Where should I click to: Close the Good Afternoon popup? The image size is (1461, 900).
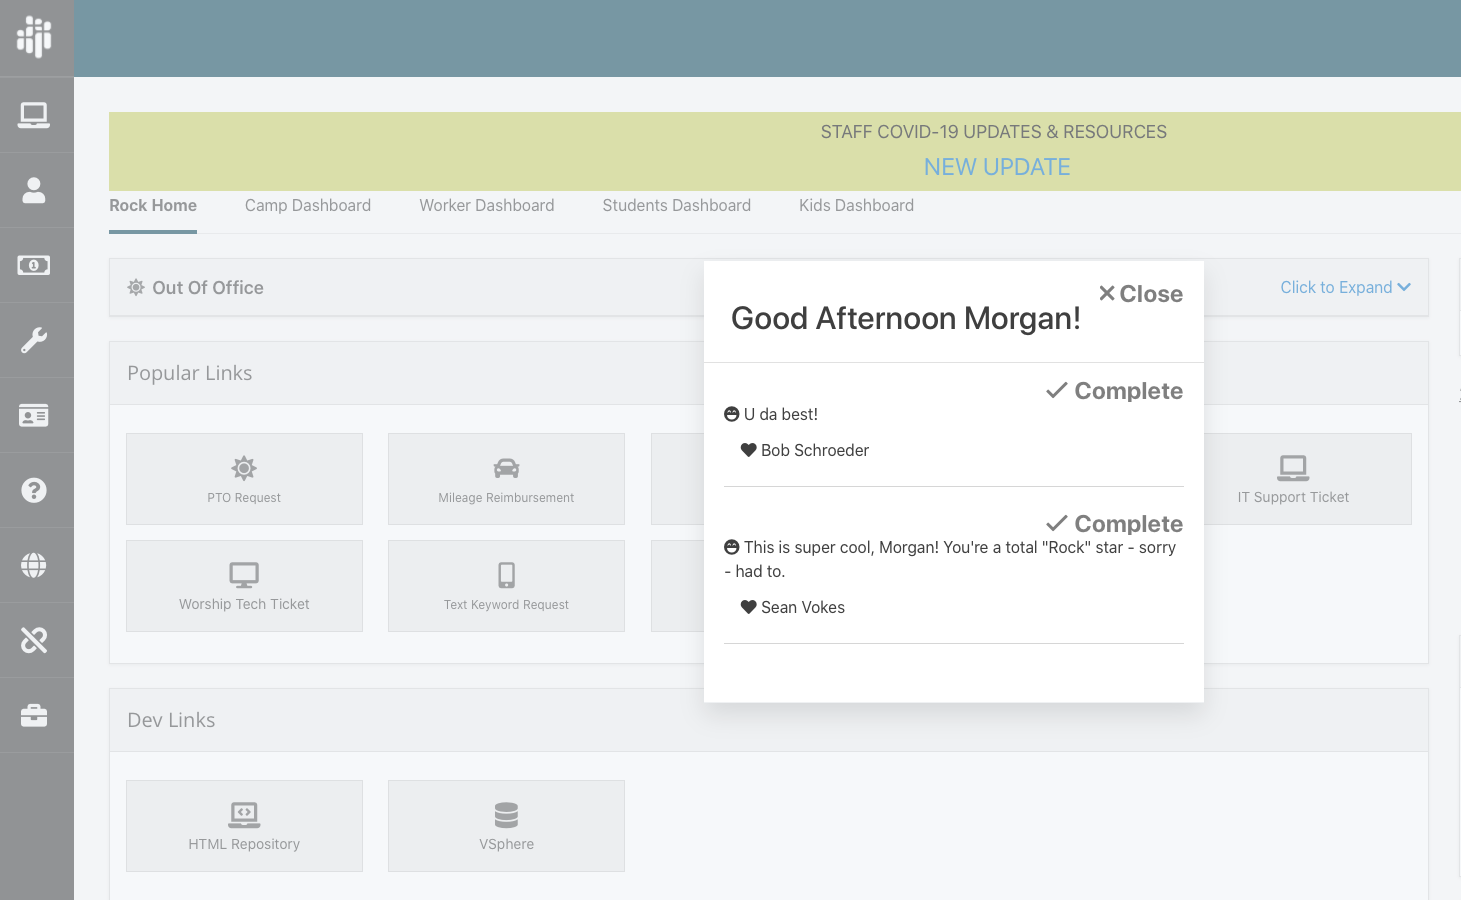tap(1140, 294)
